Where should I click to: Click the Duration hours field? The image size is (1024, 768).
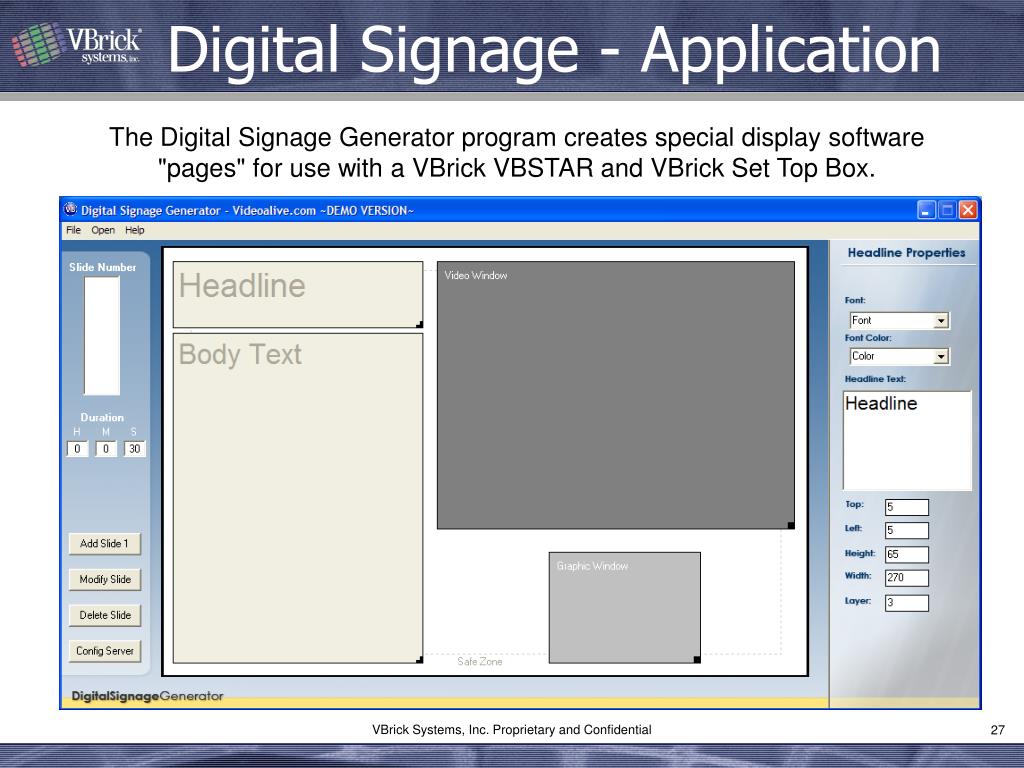click(77, 449)
